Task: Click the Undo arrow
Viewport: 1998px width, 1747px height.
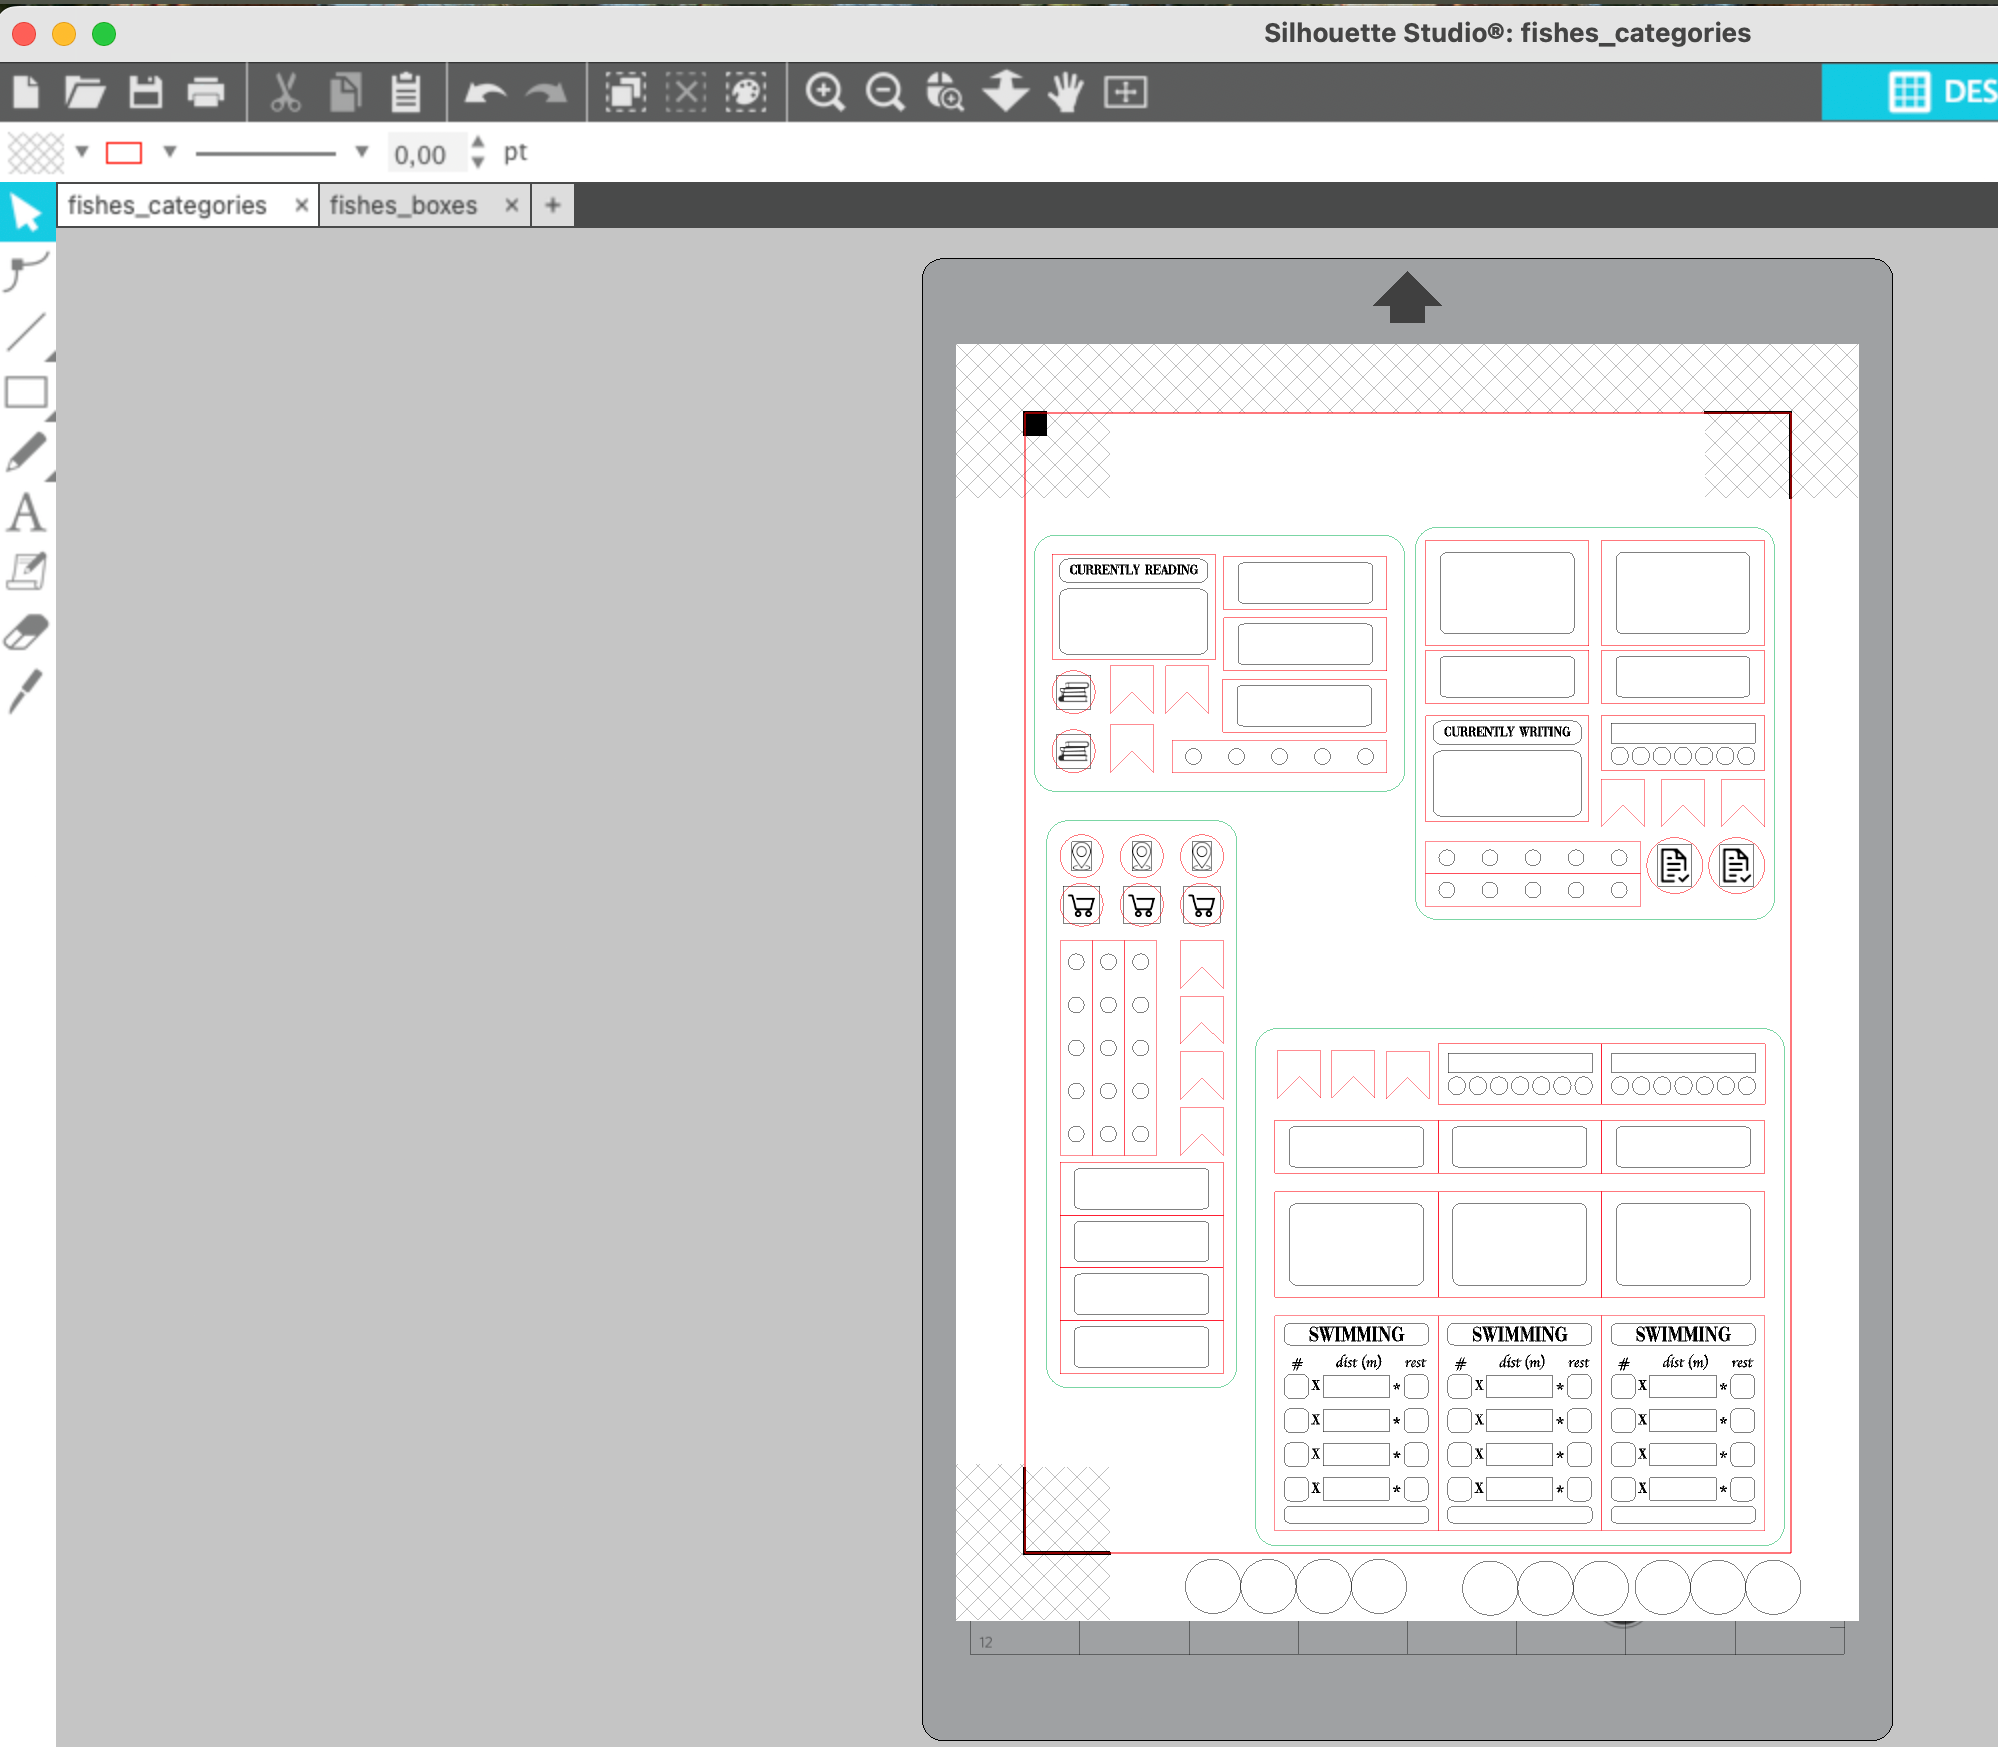Action: [486, 92]
